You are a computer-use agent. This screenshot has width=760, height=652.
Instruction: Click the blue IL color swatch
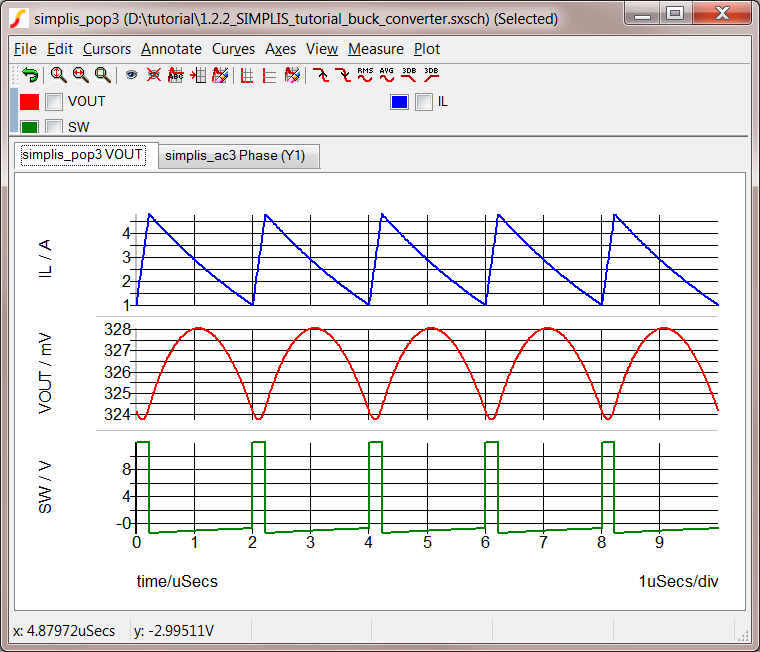pyautogui.click(x=399, y=101)
